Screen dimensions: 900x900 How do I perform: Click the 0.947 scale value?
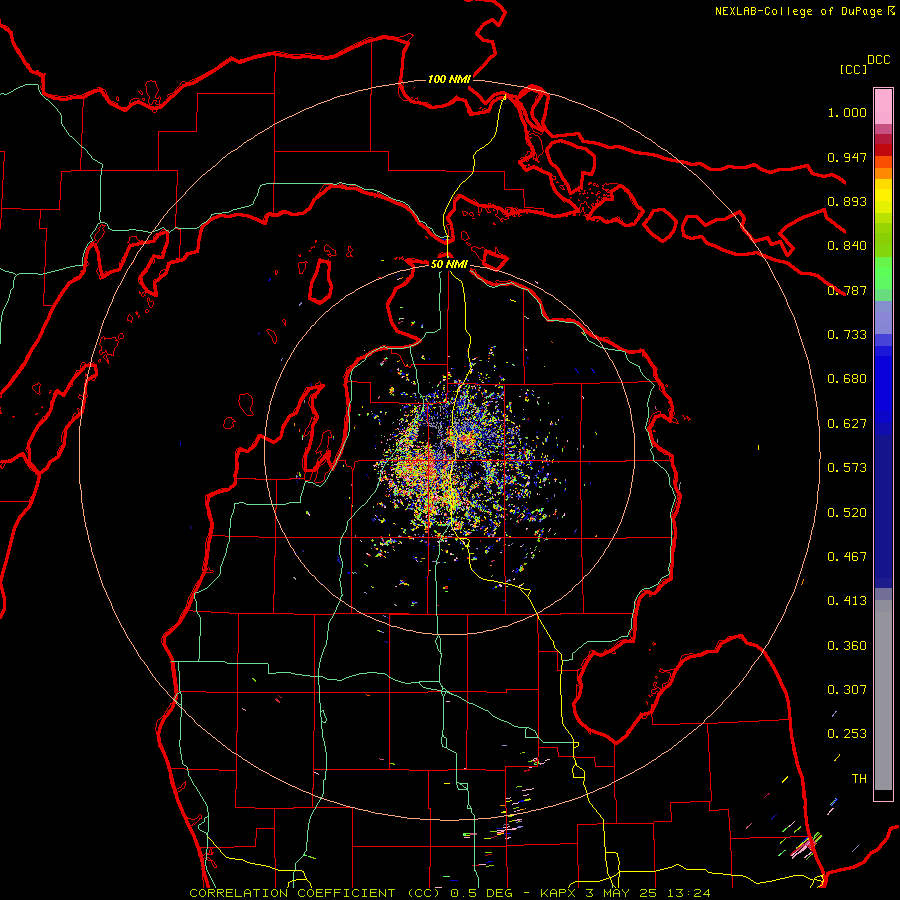coord(847,157)
